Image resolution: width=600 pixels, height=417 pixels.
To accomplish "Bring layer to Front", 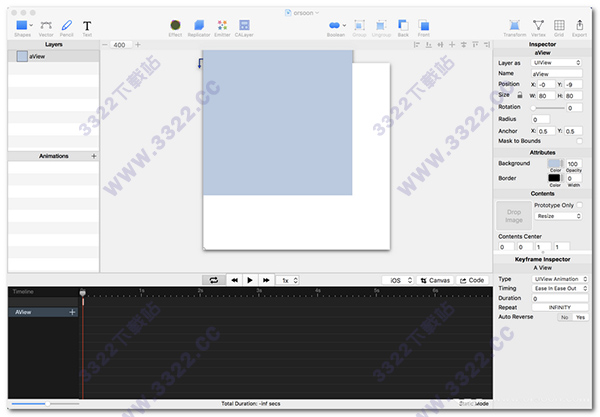I will 424,25.
